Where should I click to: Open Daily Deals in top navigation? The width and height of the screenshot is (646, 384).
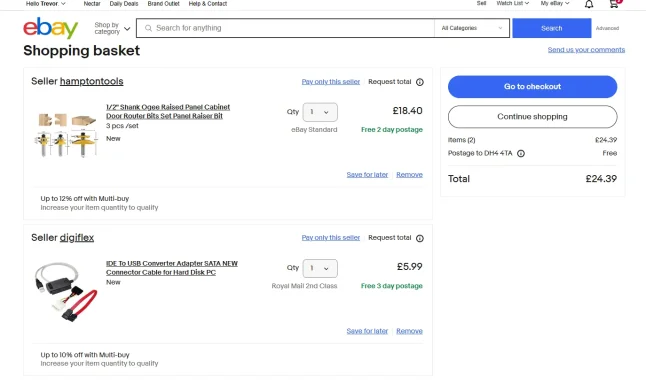(124, 3)
